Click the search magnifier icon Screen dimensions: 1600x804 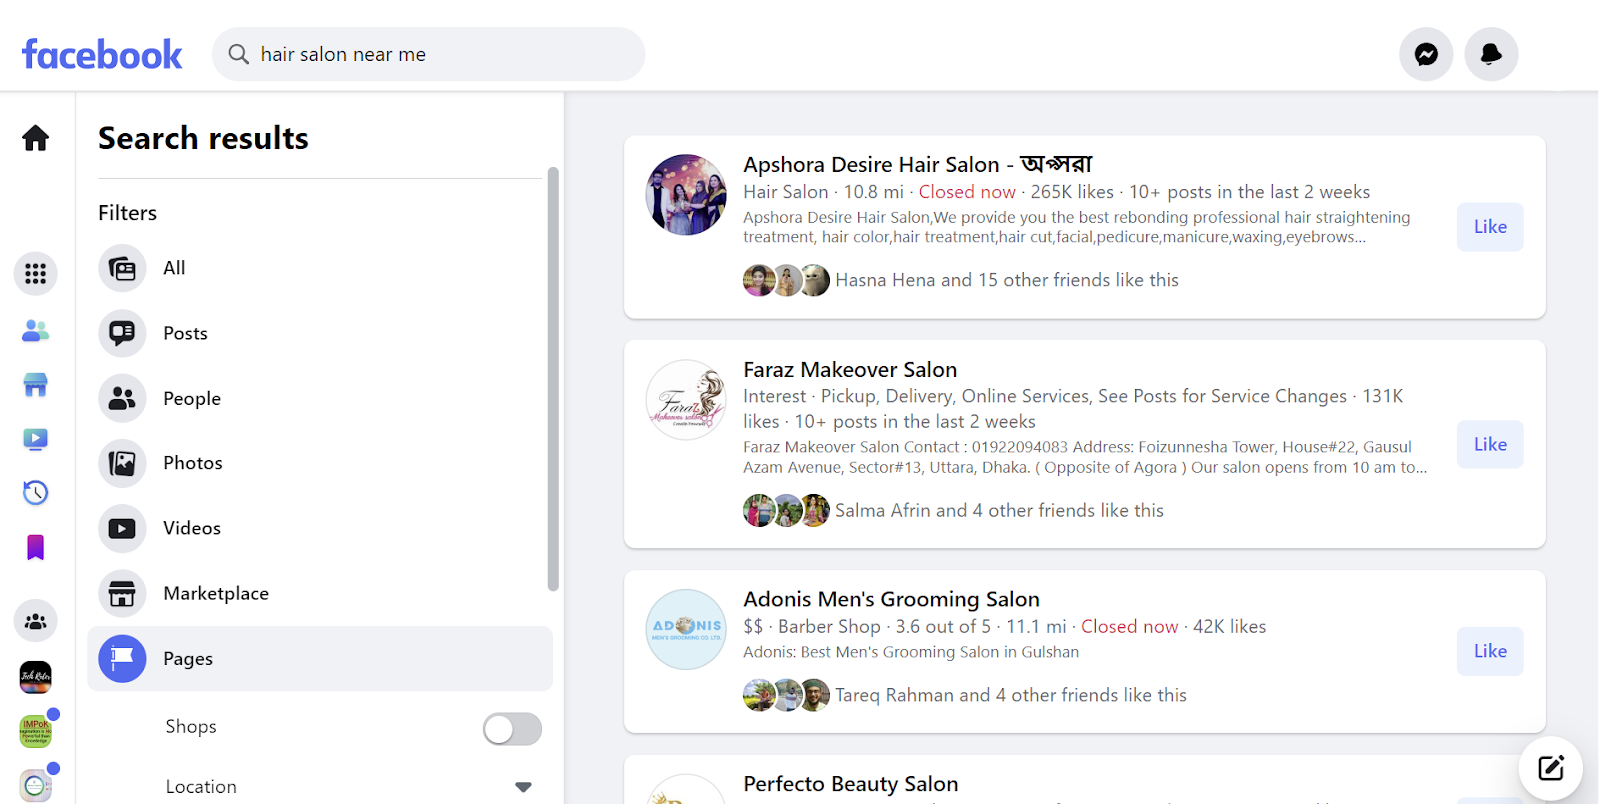point(238,54)
